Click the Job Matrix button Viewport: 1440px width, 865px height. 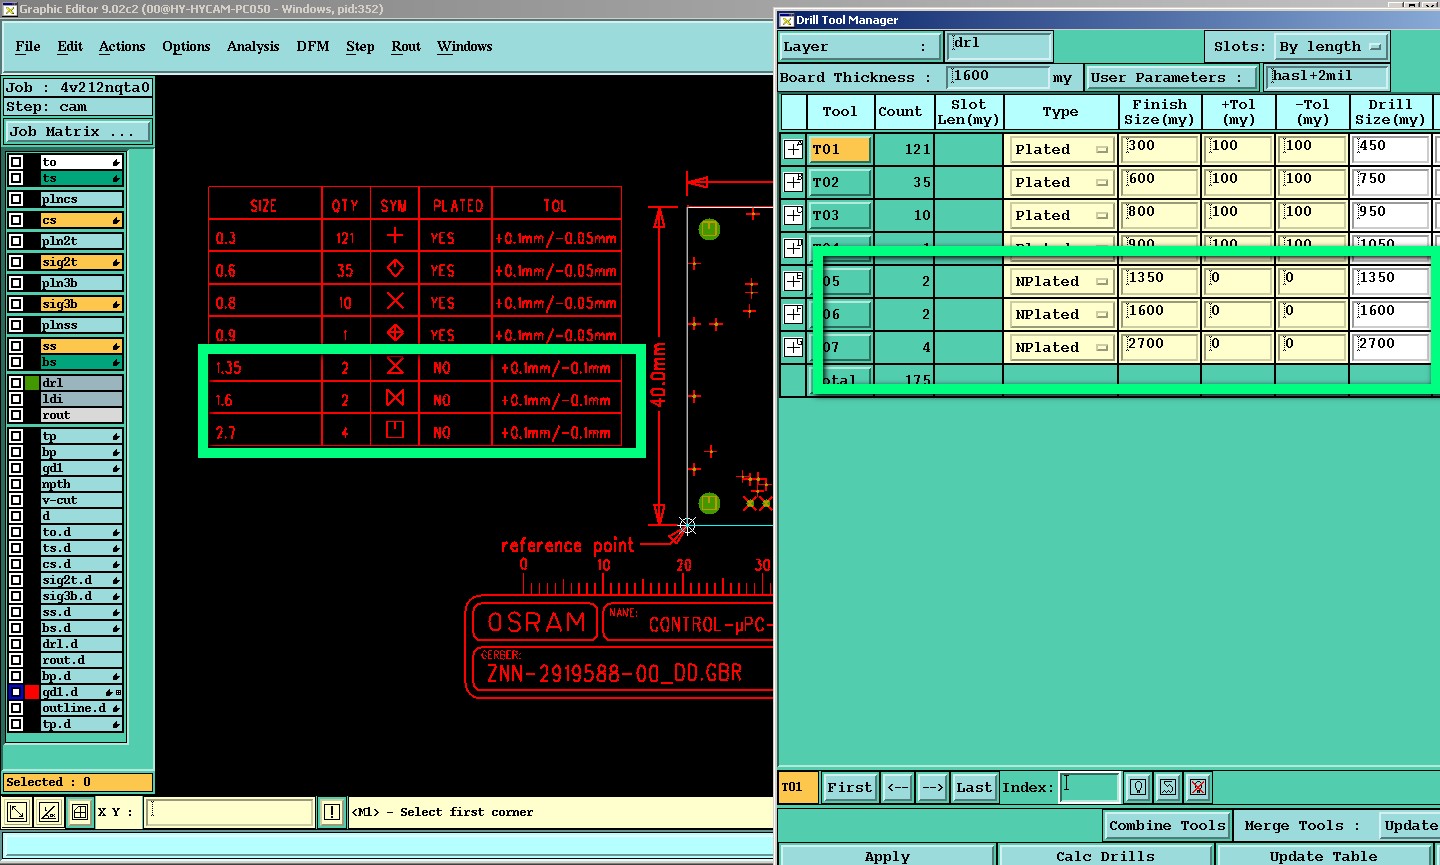[x=77, y=132]
